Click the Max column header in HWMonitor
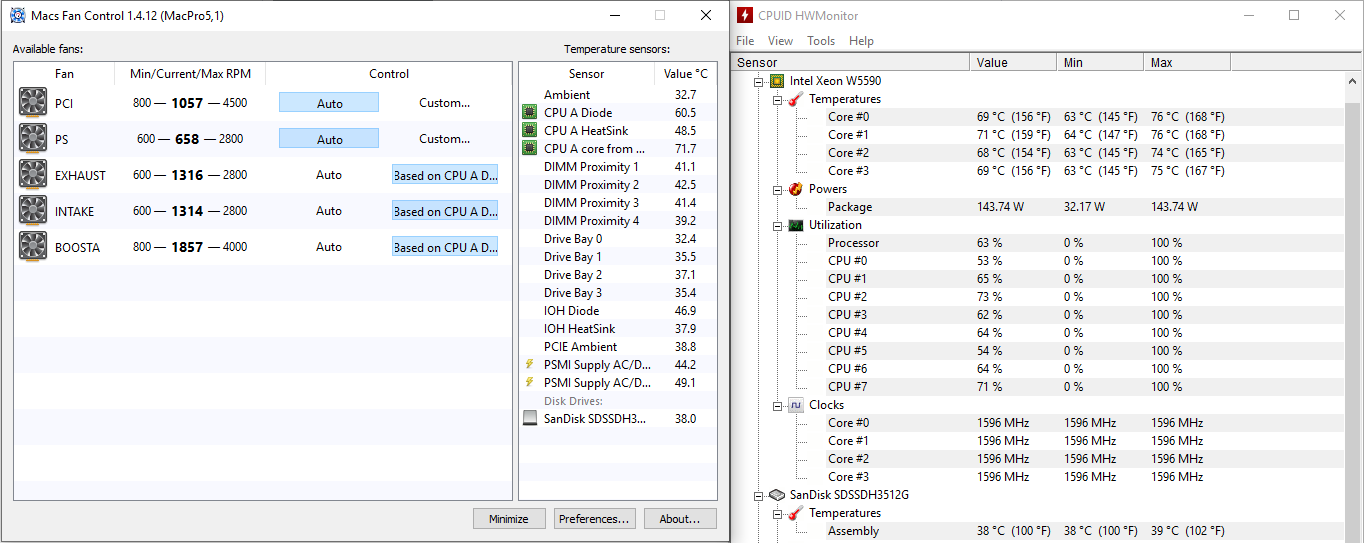The image size is (1364, 543). 1187,62
